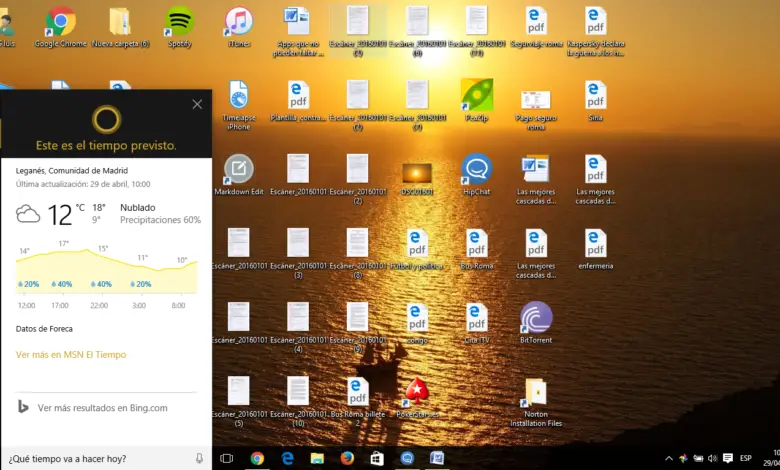Launch the Markdown Edit shortcut
Image resolution: width=780 pixels, height=470 pixels.
(x=239, y=175)
